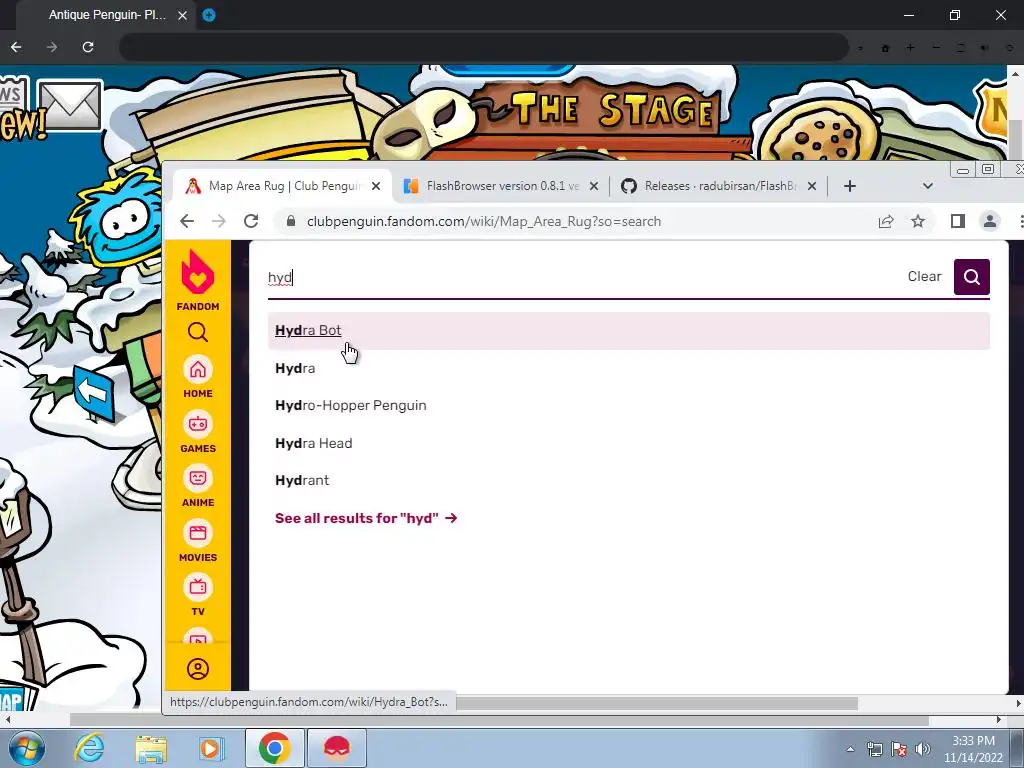Open the taskbar clock showing 3:33 PM
Viewport: 1024px width, 768px height.
pyautogui.click(x=974, y=749)
